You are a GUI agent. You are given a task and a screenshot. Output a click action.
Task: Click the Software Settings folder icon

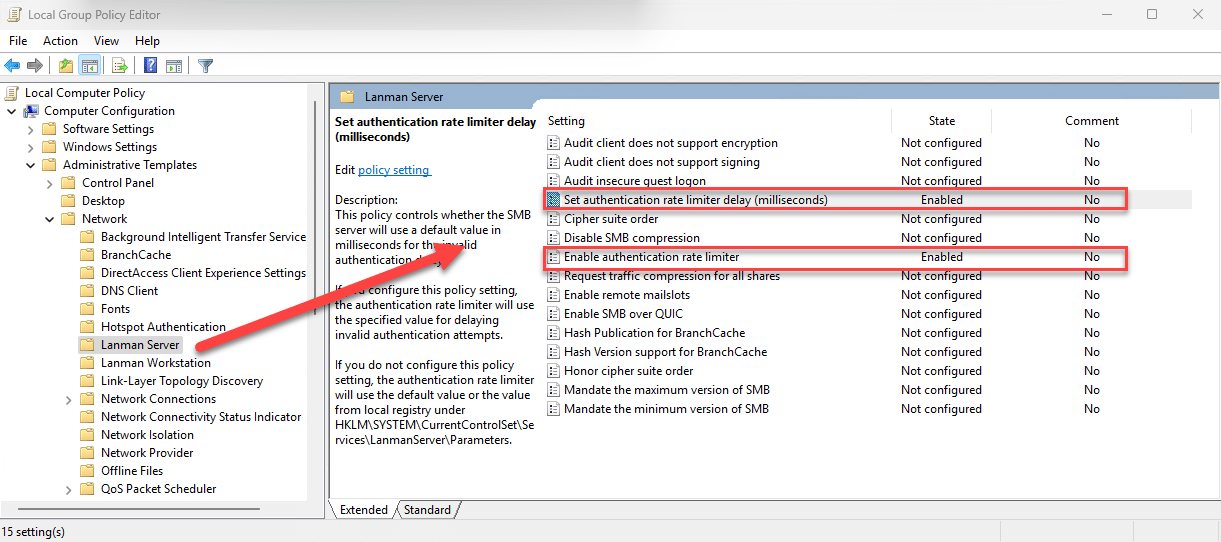(x=50, y=129)
